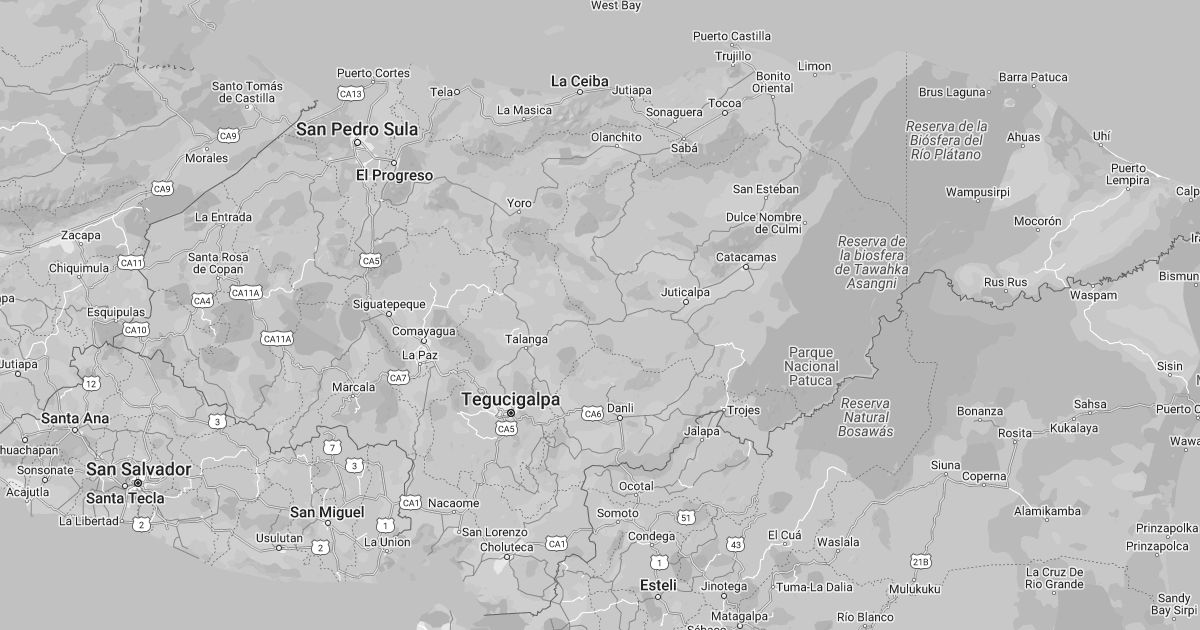This screenshot has height=630, width=1200.
Task: Click the Puerto Lempira label
Action: pyautogui.click(x=1127, y=174)
